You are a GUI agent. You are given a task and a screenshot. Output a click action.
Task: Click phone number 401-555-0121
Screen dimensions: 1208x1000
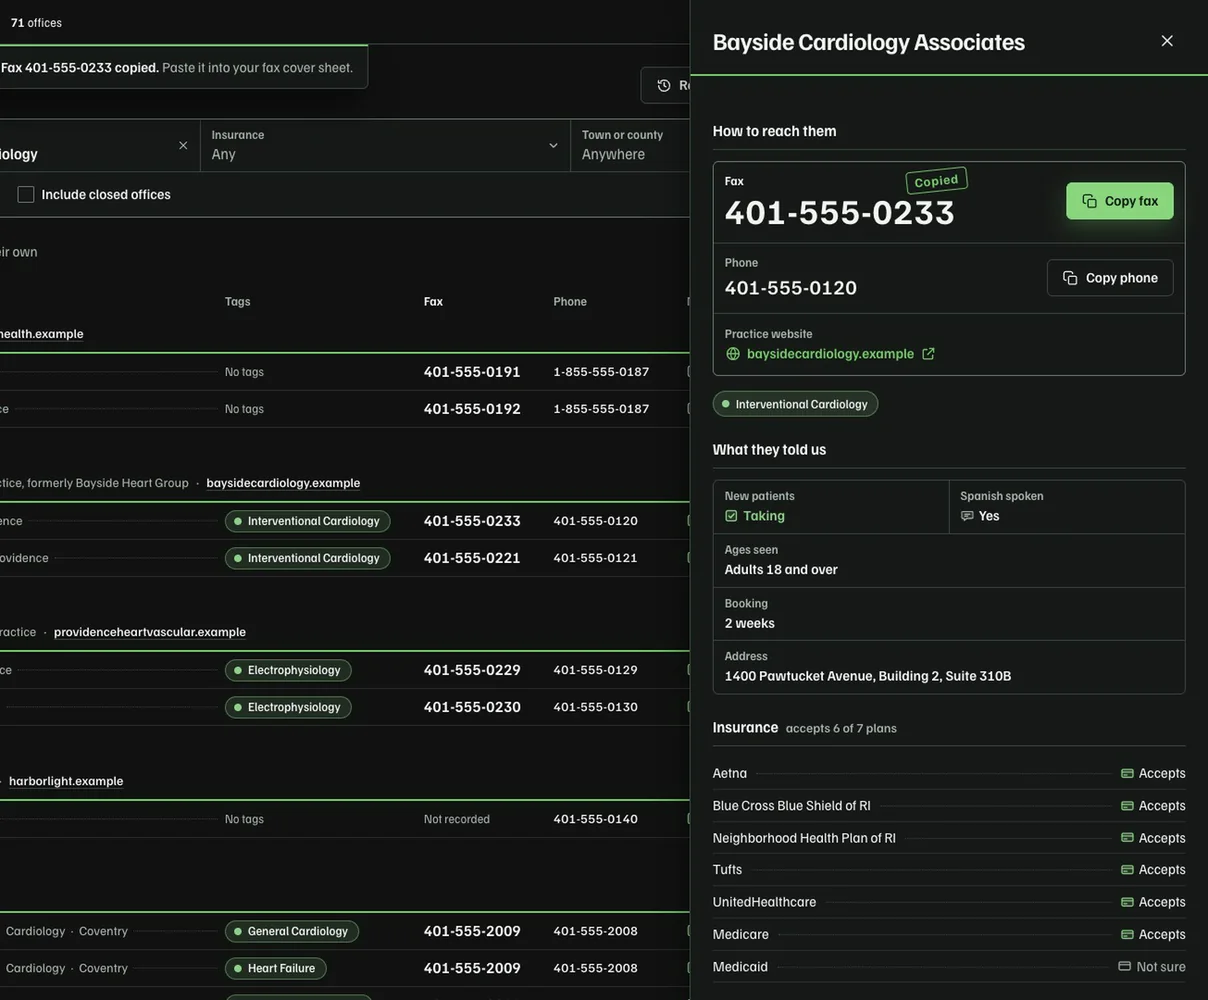(x=596, y=558)
